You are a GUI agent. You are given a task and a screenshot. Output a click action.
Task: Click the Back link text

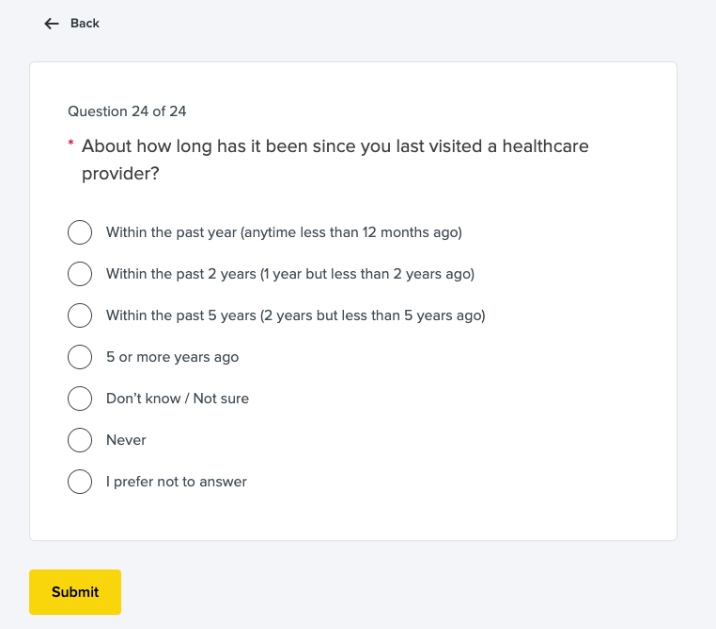pos(85,23)
